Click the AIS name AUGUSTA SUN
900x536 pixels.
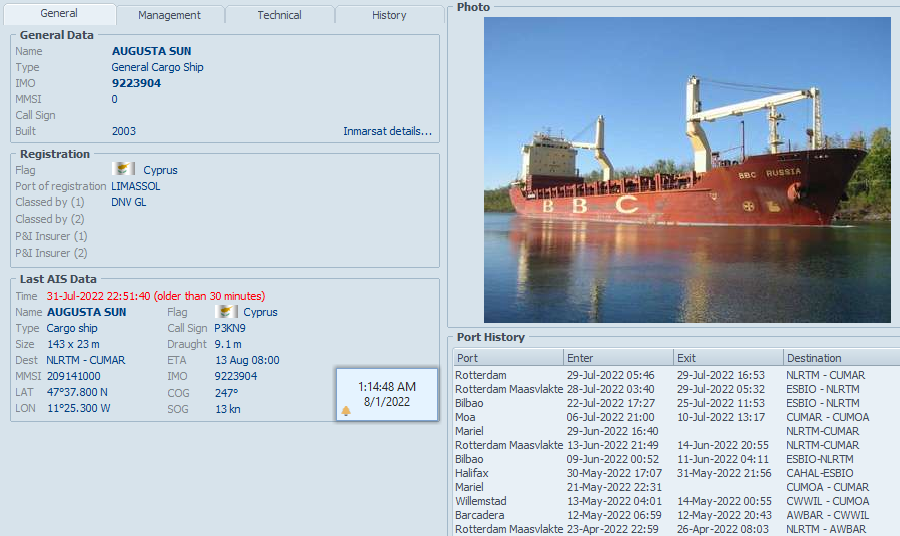(87, 312)
